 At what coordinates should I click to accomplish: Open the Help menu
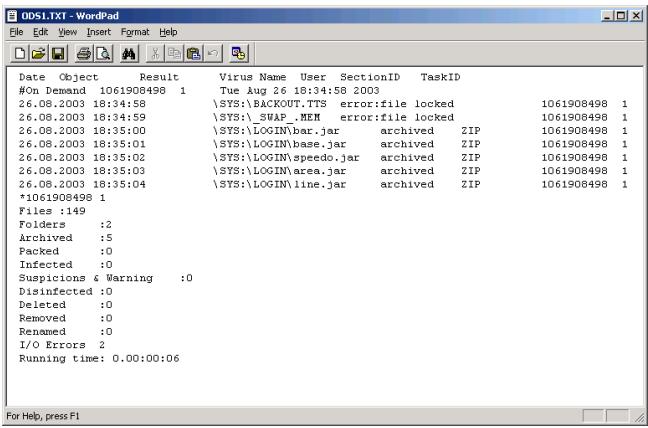click(x=168, y=32)
